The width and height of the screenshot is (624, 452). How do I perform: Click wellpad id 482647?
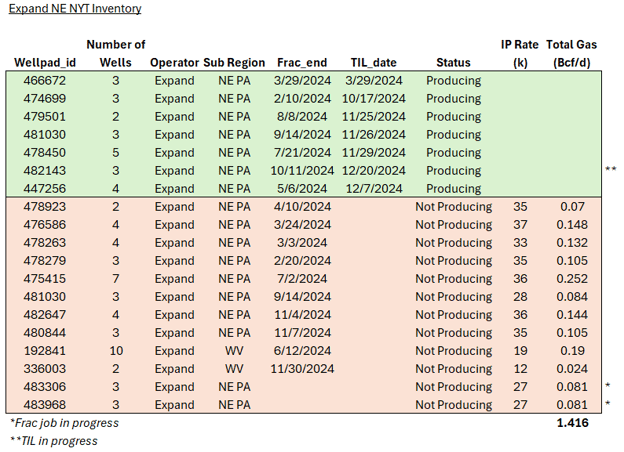click(x=44, y=315)
